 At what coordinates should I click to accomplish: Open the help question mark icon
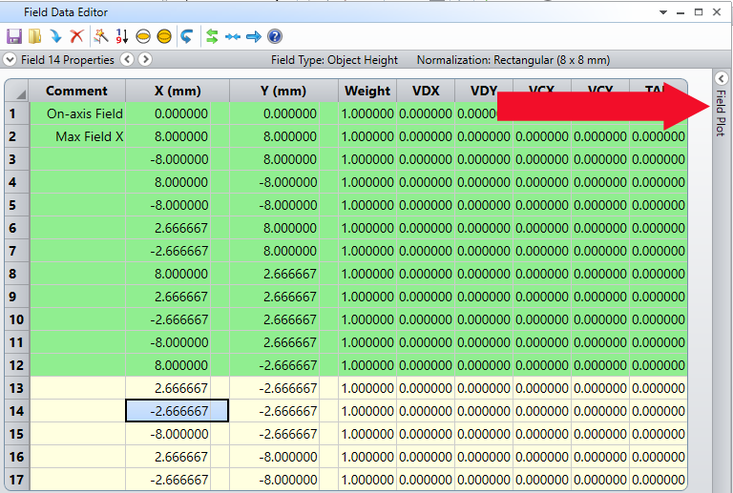point(274,36)
